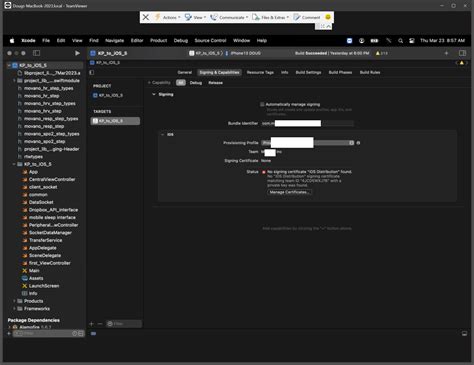This screenshot has height=365, width=474.
Task: Open Spotlight search in macOS menu bar
Action: tap(401, 41)
